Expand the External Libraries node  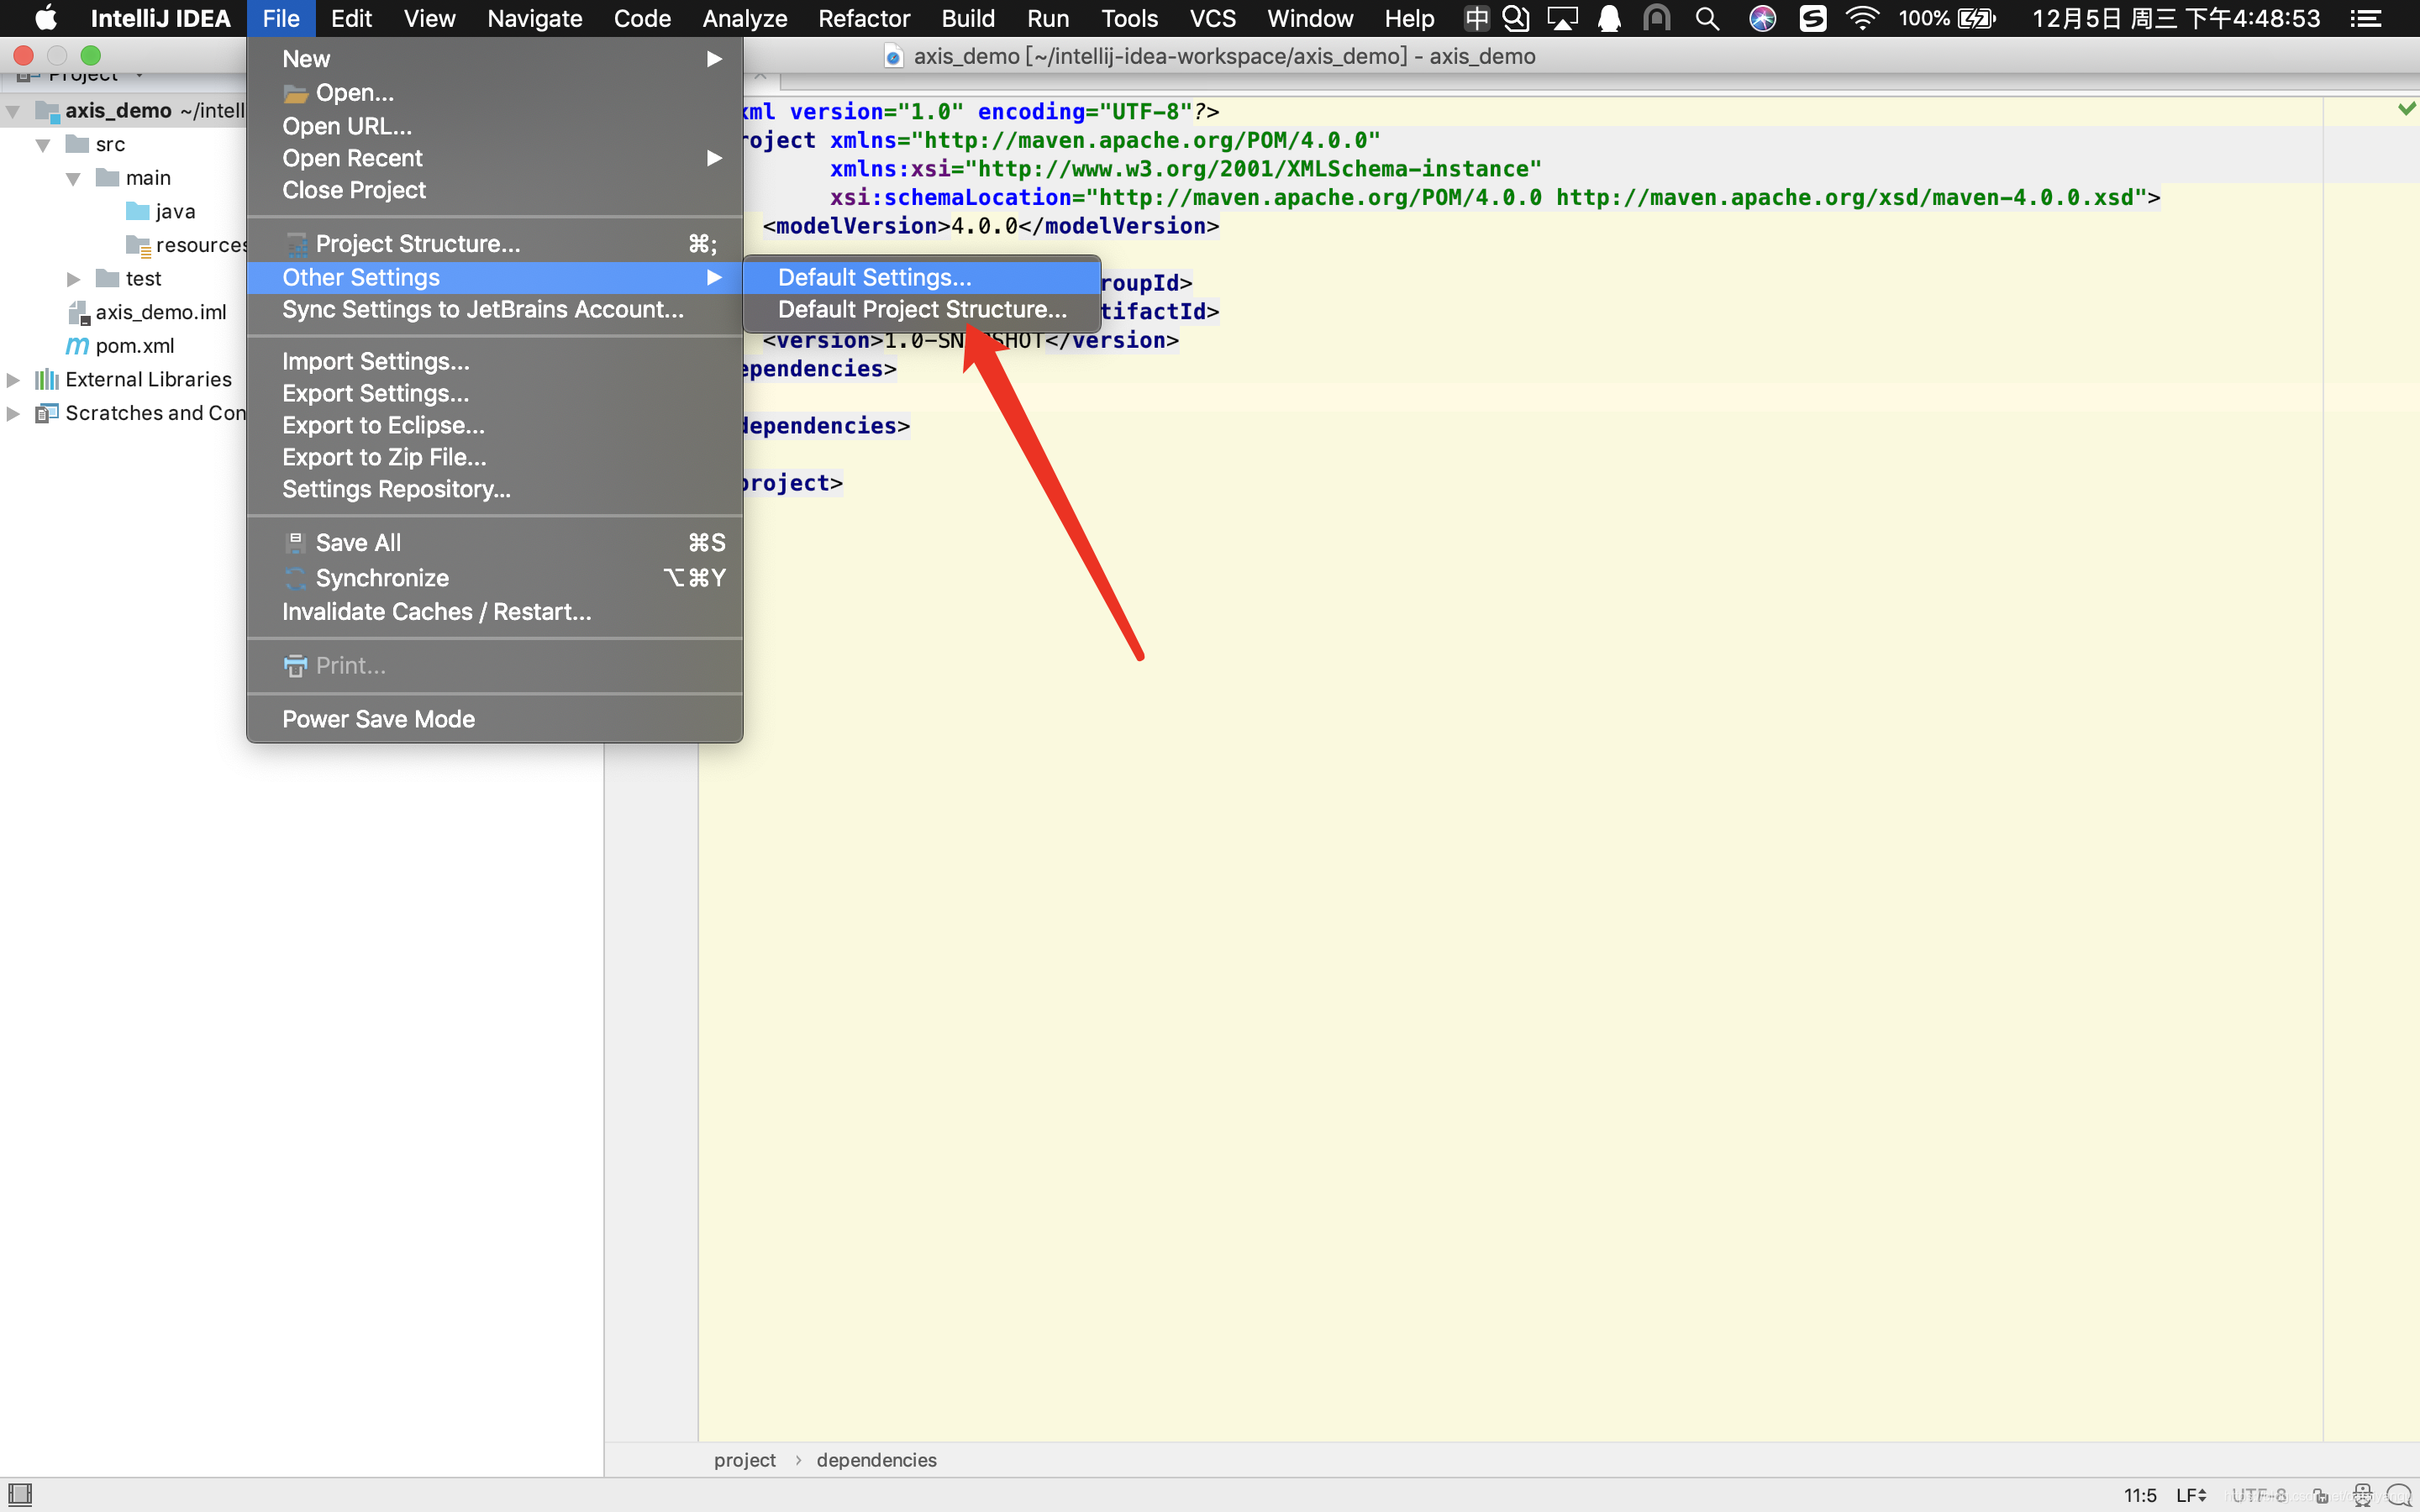tap(14, 379)
